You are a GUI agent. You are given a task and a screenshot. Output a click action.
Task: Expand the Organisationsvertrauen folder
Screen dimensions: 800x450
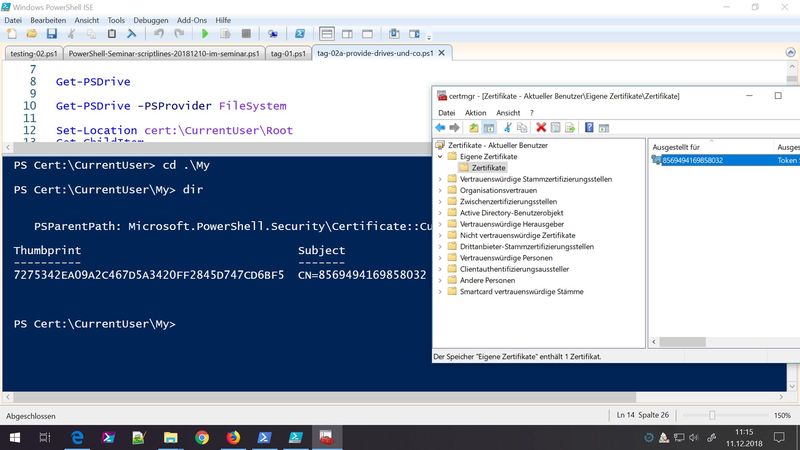[x=440, y=190]
